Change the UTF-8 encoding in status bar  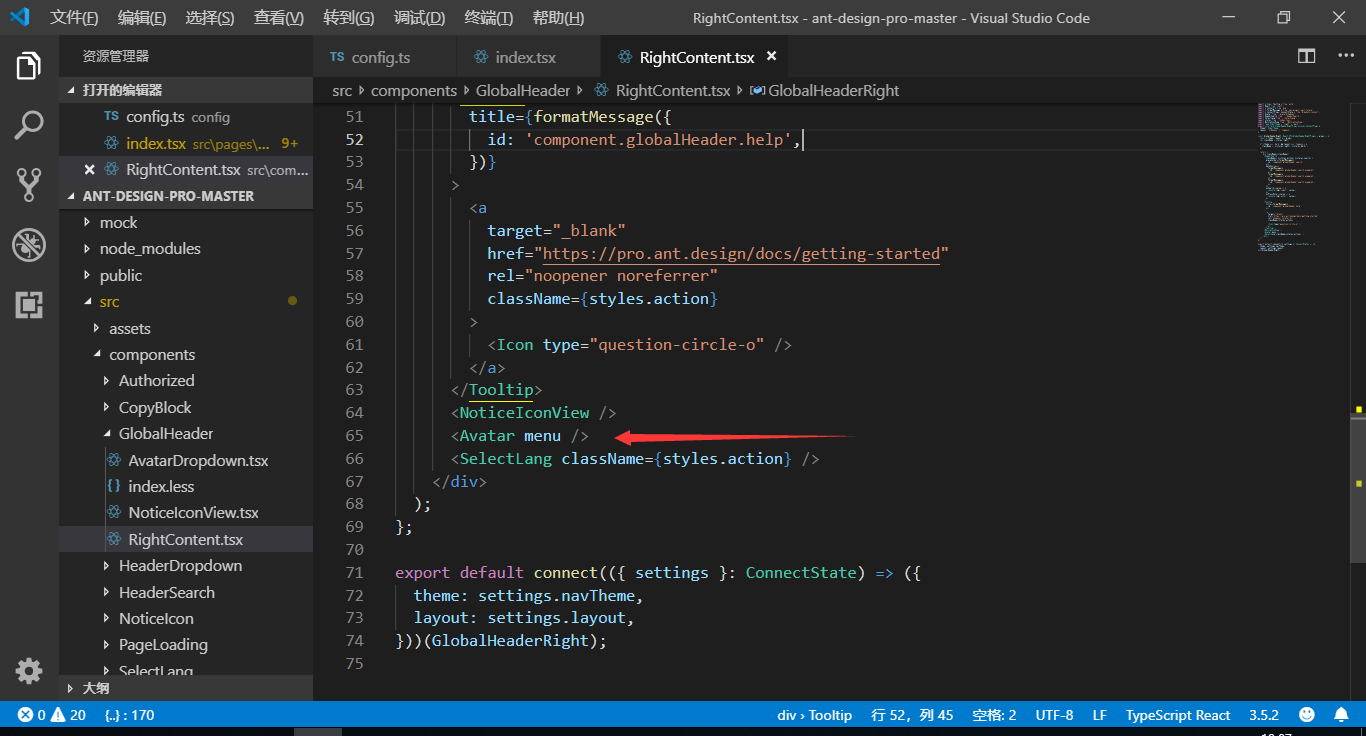[1054, 715]
